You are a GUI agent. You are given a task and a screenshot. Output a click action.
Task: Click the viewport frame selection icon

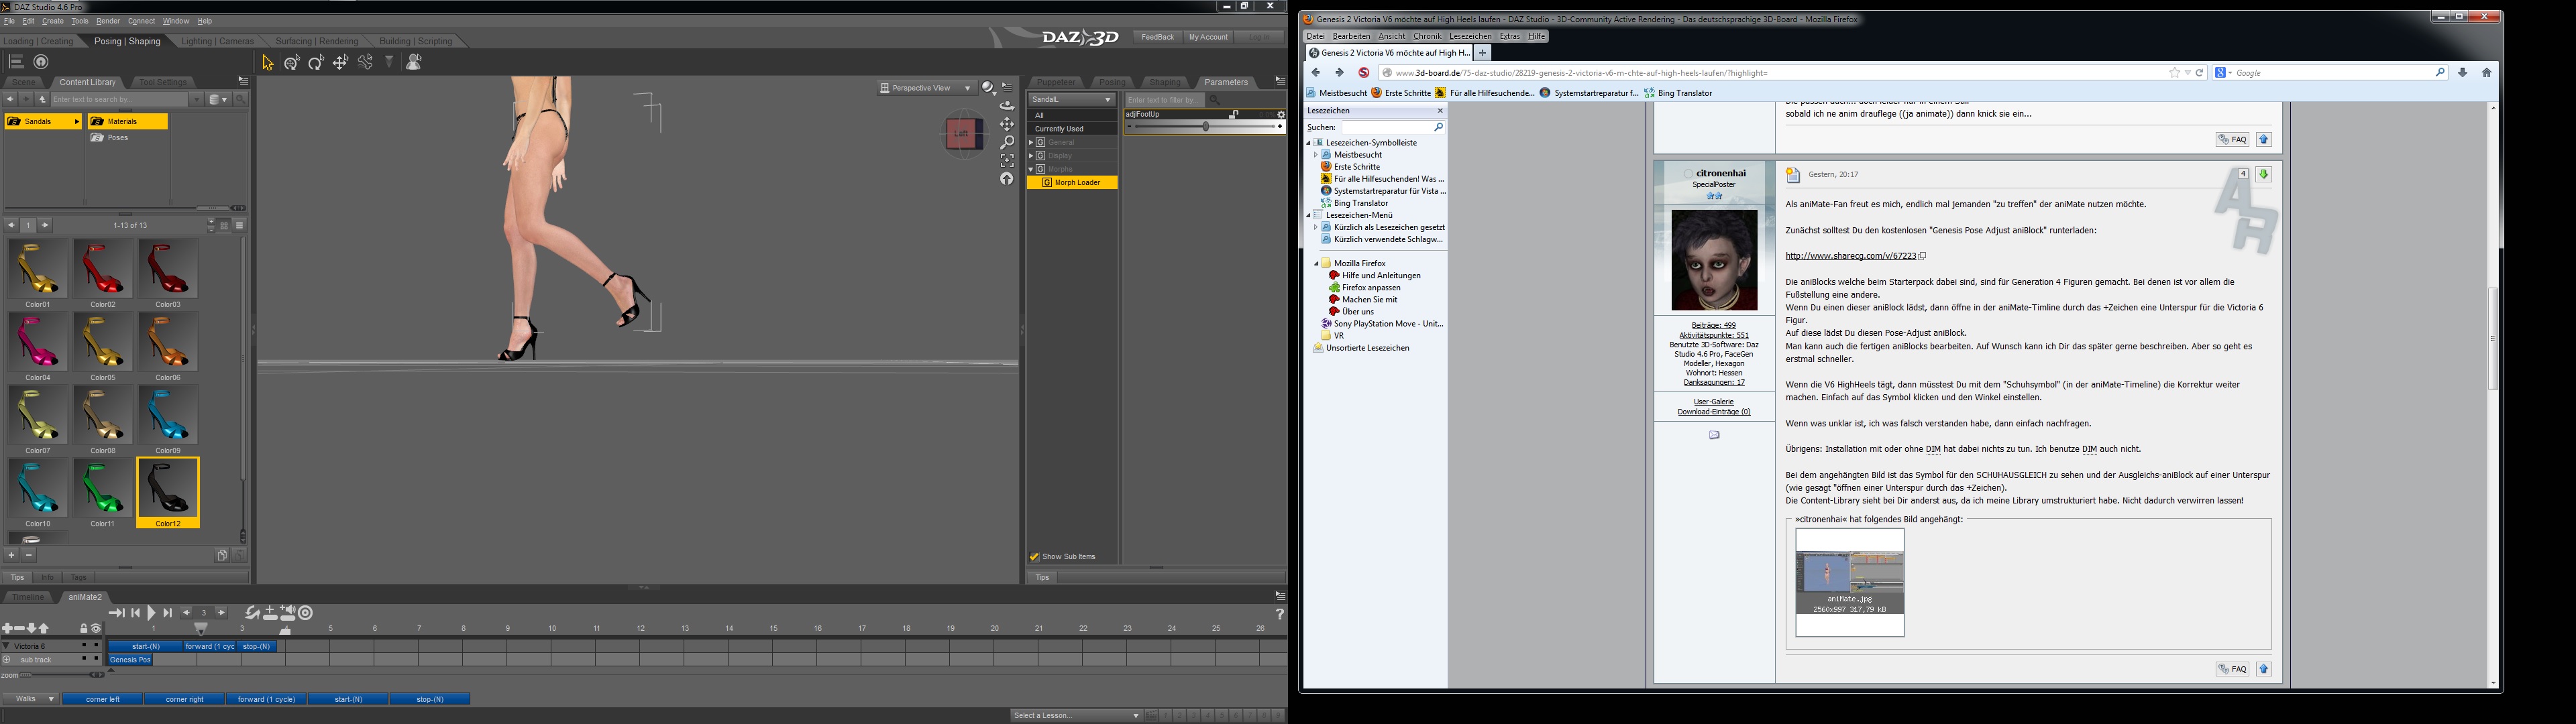(x=1007, y=160)
